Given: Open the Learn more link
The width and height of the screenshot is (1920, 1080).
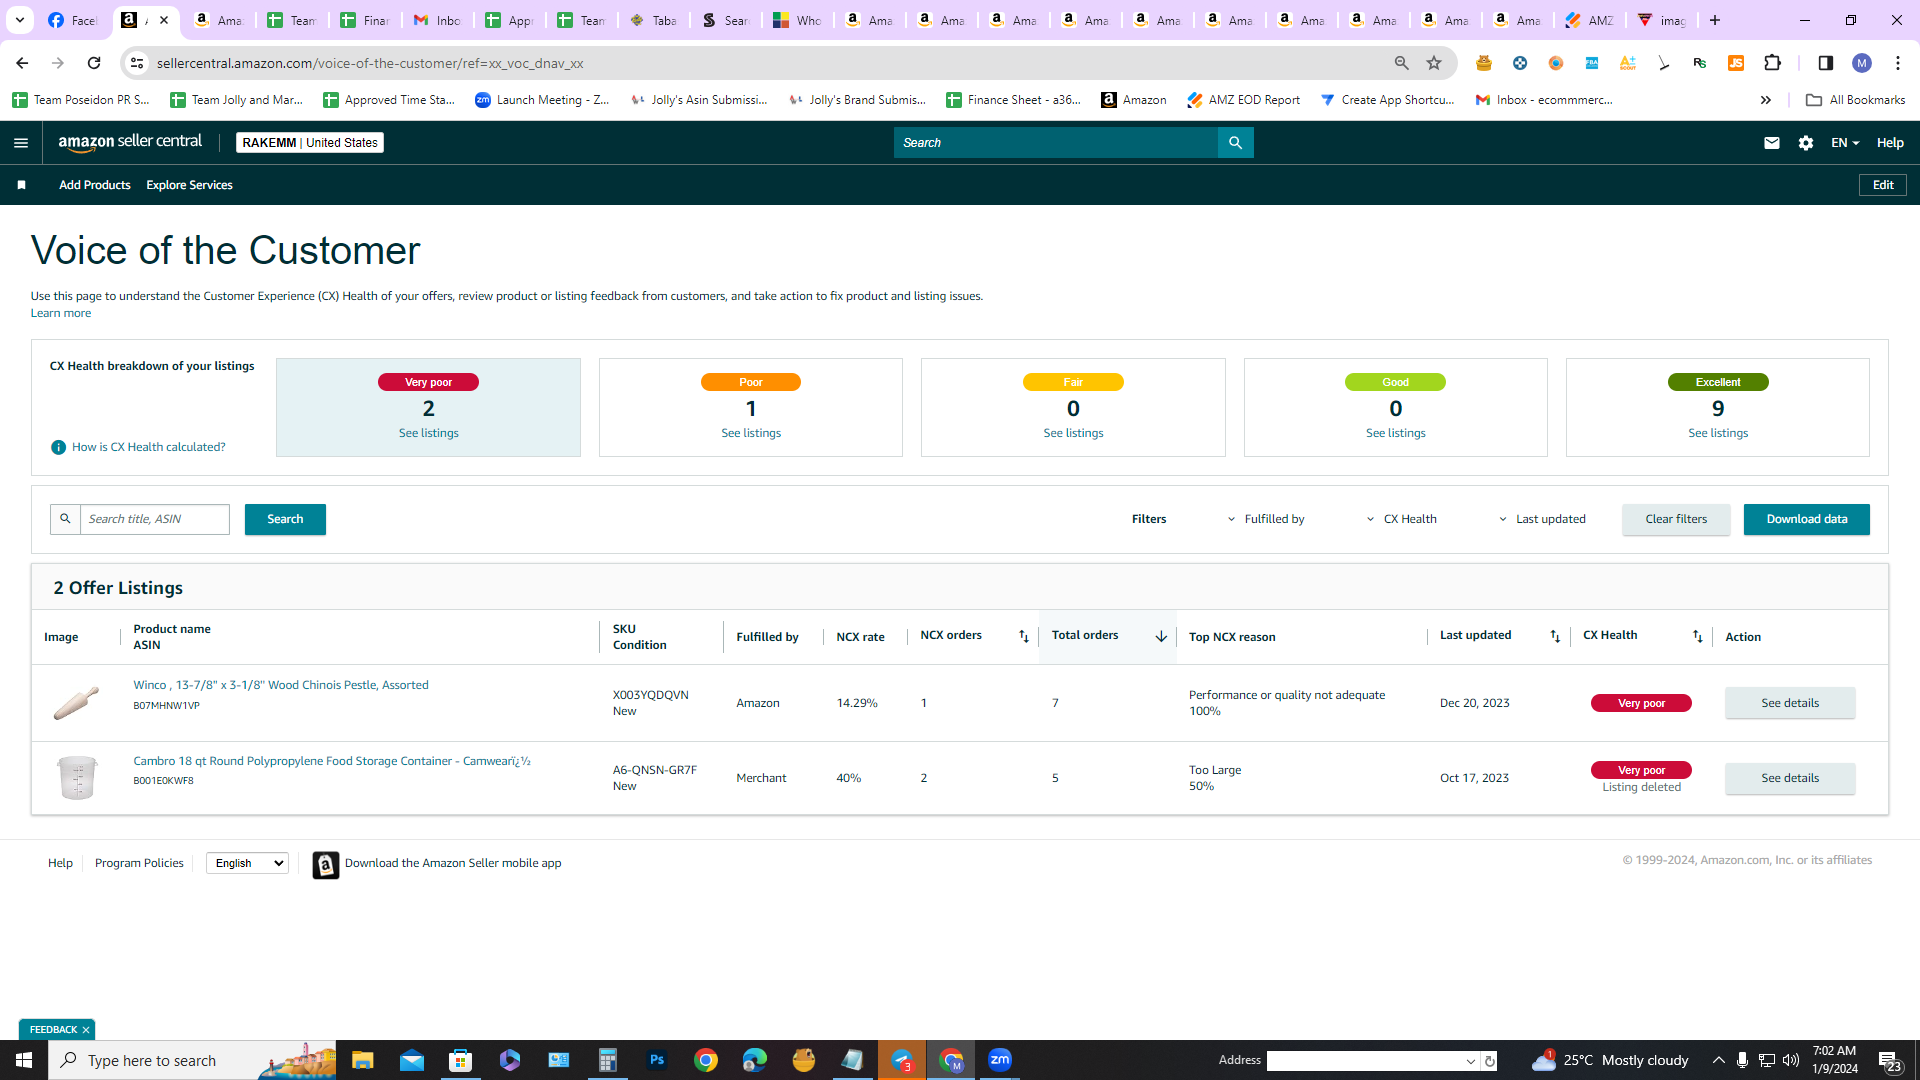Looking at the screenshot, I should (x=61, y=313).
